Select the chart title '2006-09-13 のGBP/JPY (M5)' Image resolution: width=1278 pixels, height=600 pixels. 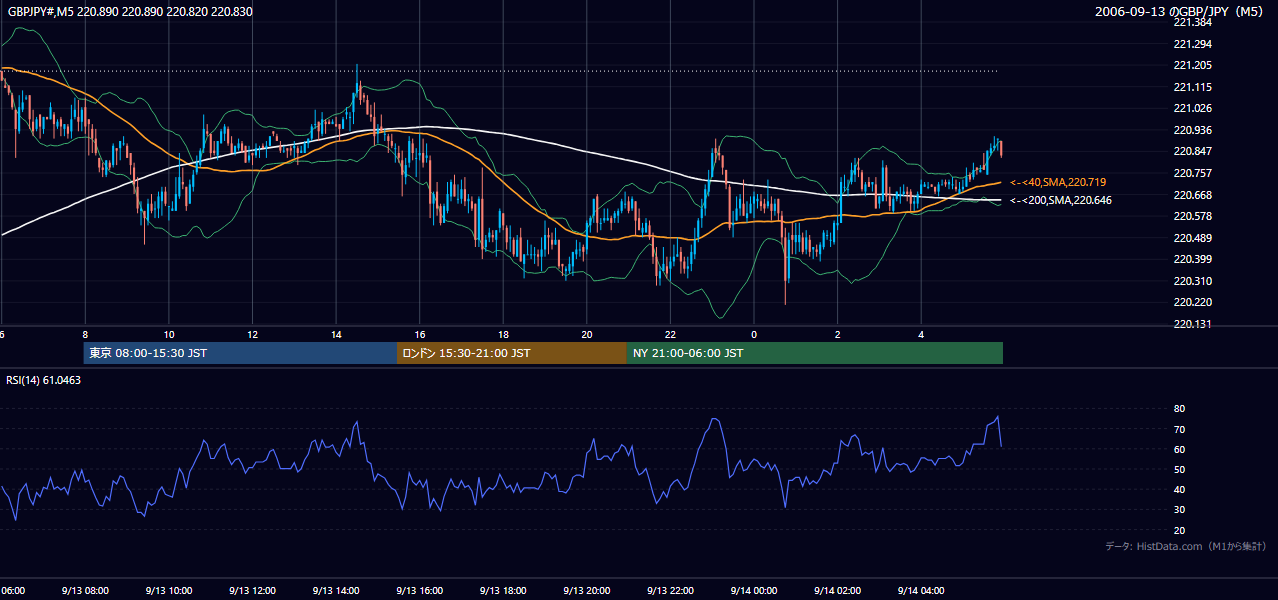click(1180, 12)
